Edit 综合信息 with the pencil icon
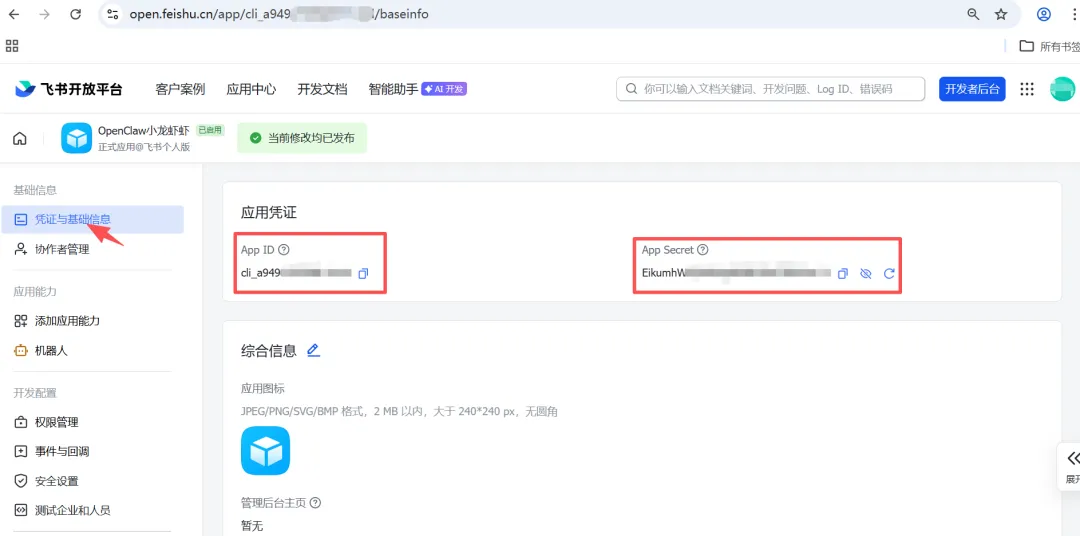Image resolution: width=1080 pixels, height=536 pixels. pos(313,350)
